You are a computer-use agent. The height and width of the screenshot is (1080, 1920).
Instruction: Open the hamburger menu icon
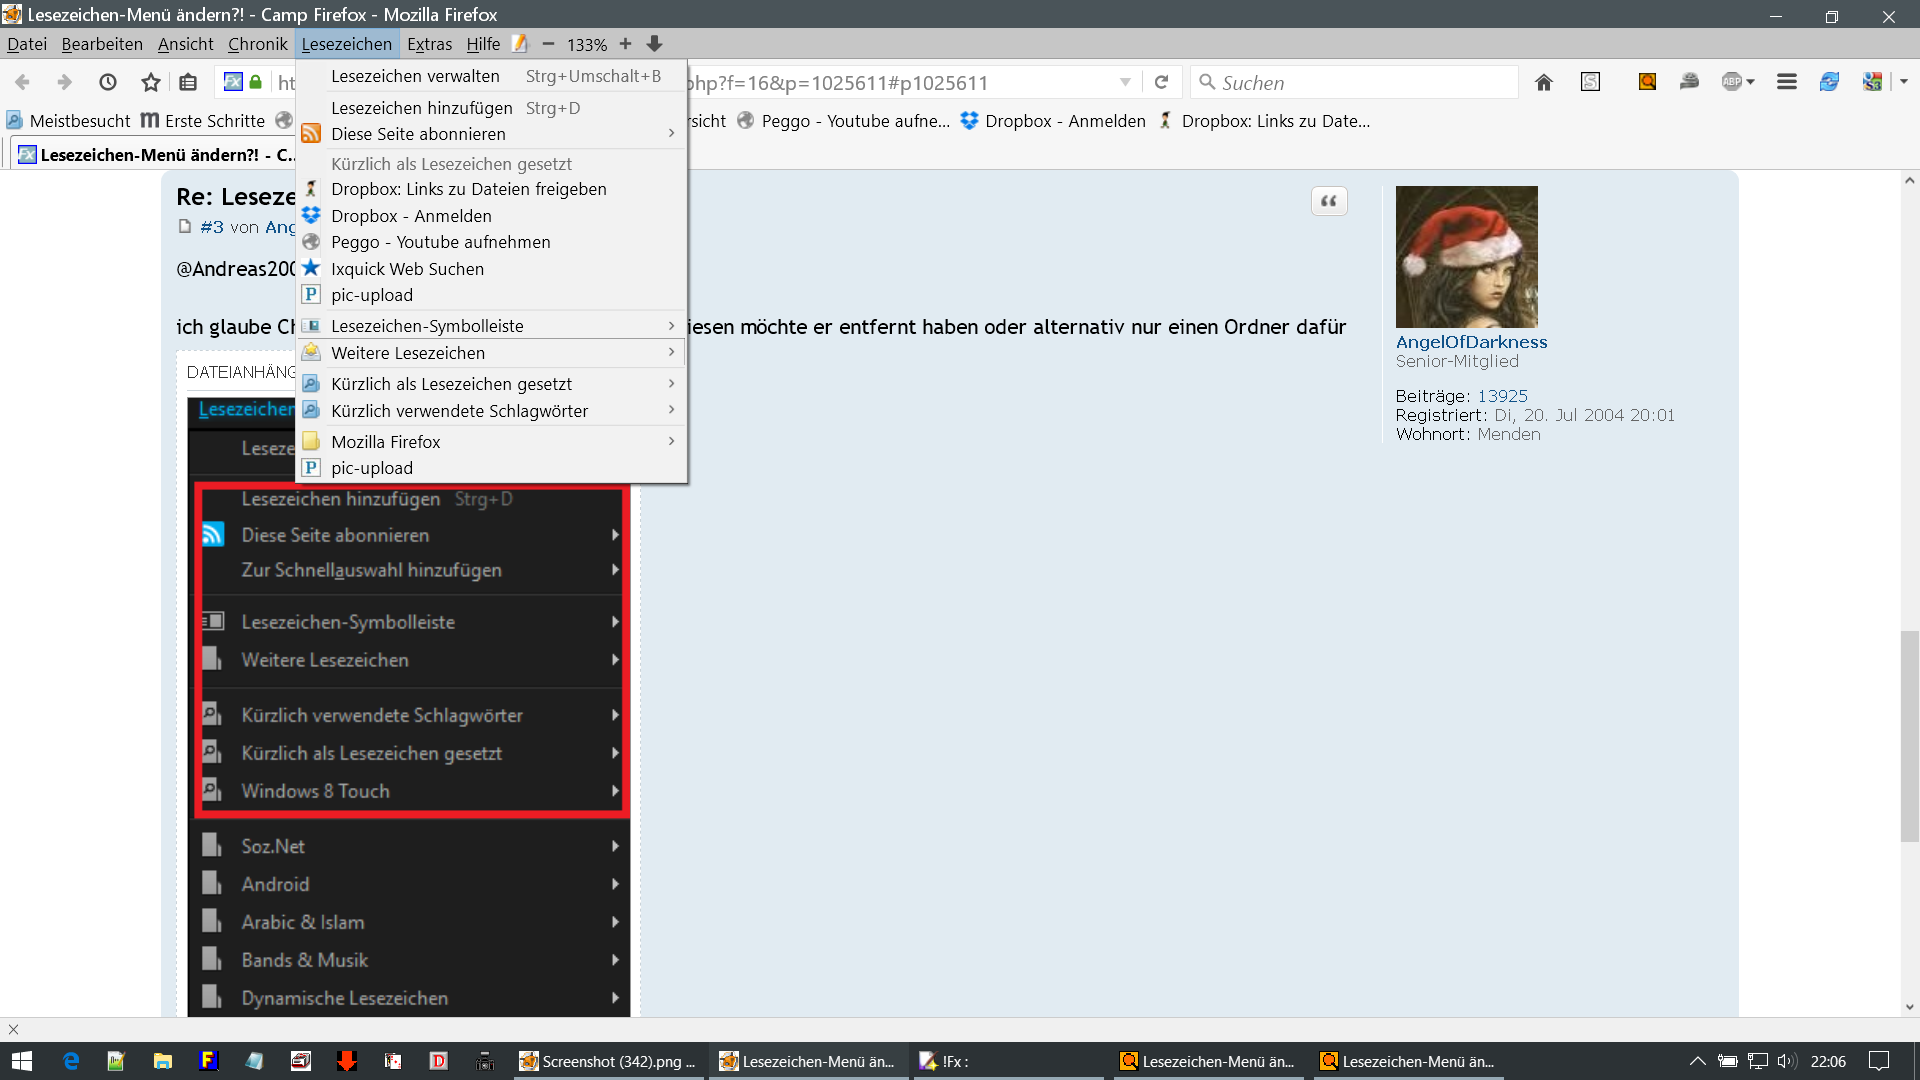click(1787, 82)
